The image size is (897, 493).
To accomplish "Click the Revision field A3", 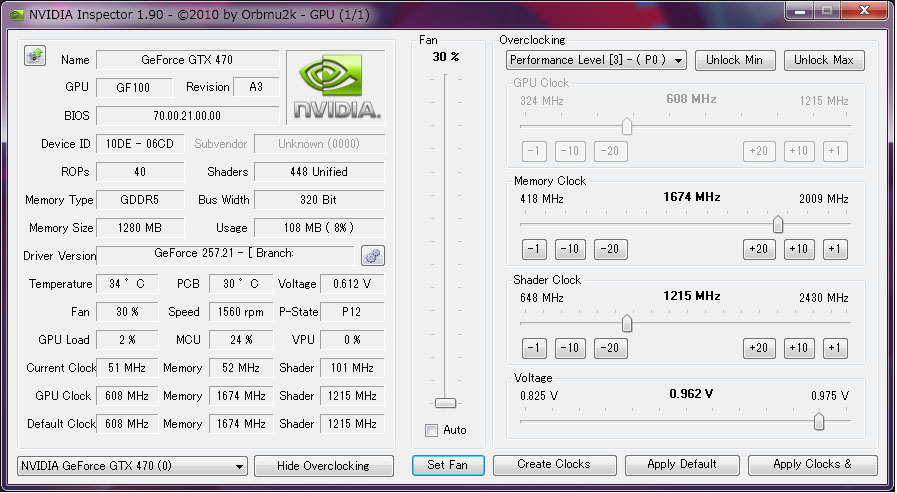I will pyautogui.click(x=256, y=87).
